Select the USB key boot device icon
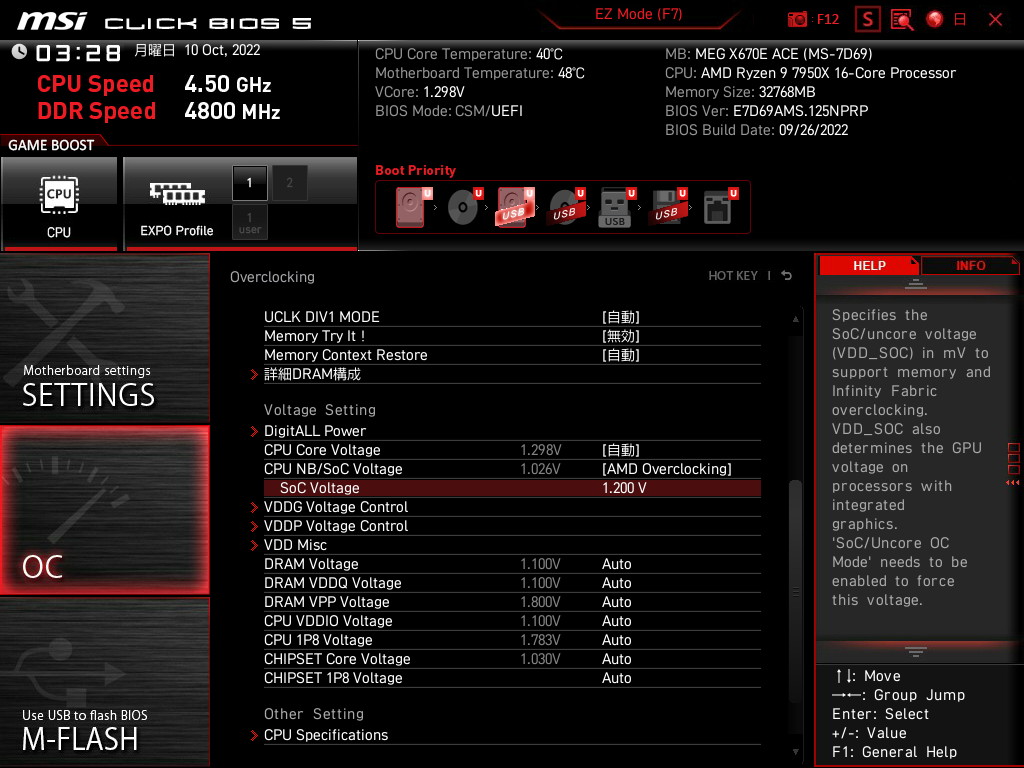 coord(616,207)
